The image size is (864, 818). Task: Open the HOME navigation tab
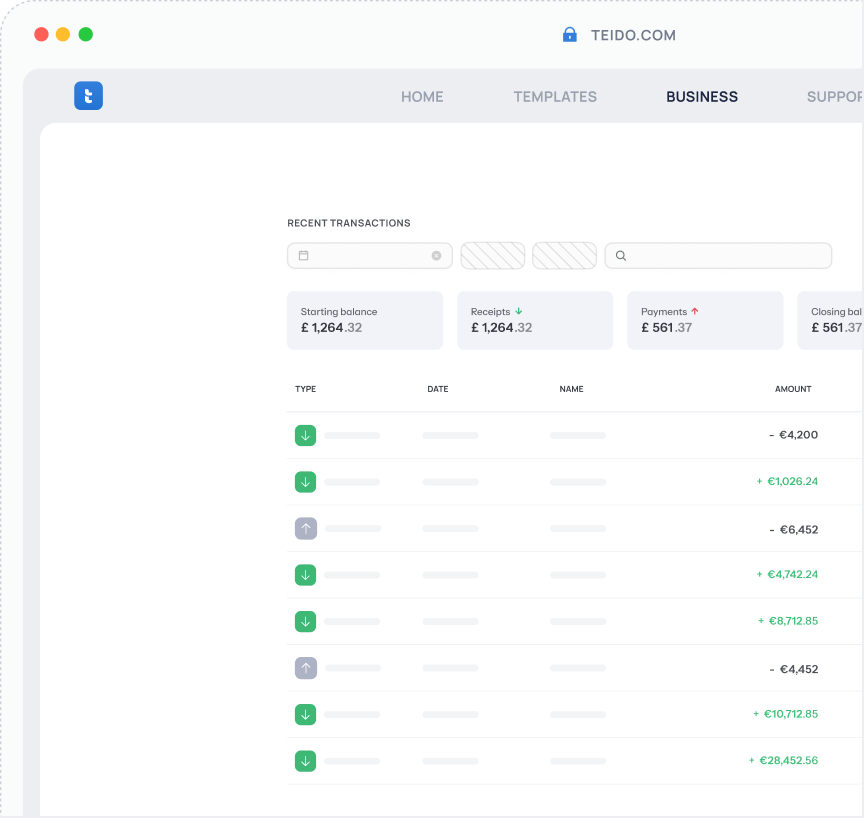tap(422, 97)
